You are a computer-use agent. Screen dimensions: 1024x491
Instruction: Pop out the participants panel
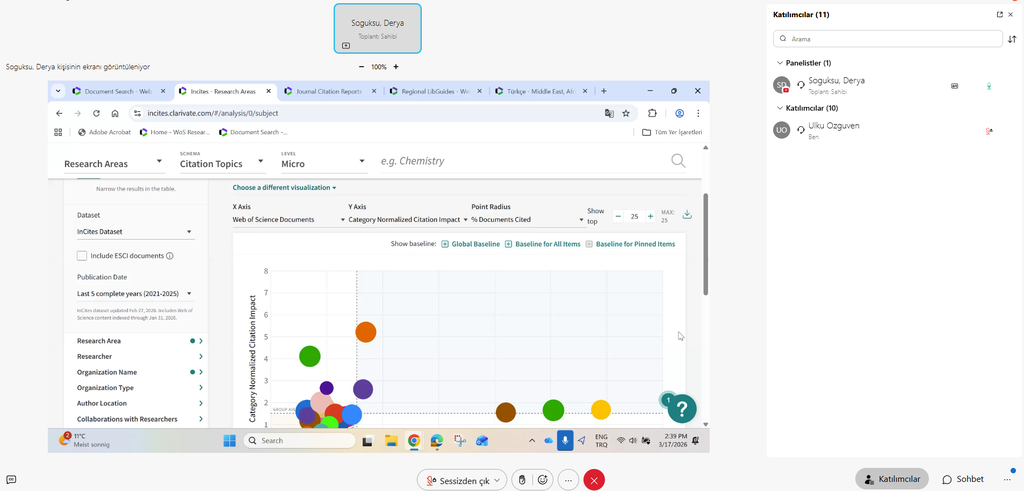(999, 15)
